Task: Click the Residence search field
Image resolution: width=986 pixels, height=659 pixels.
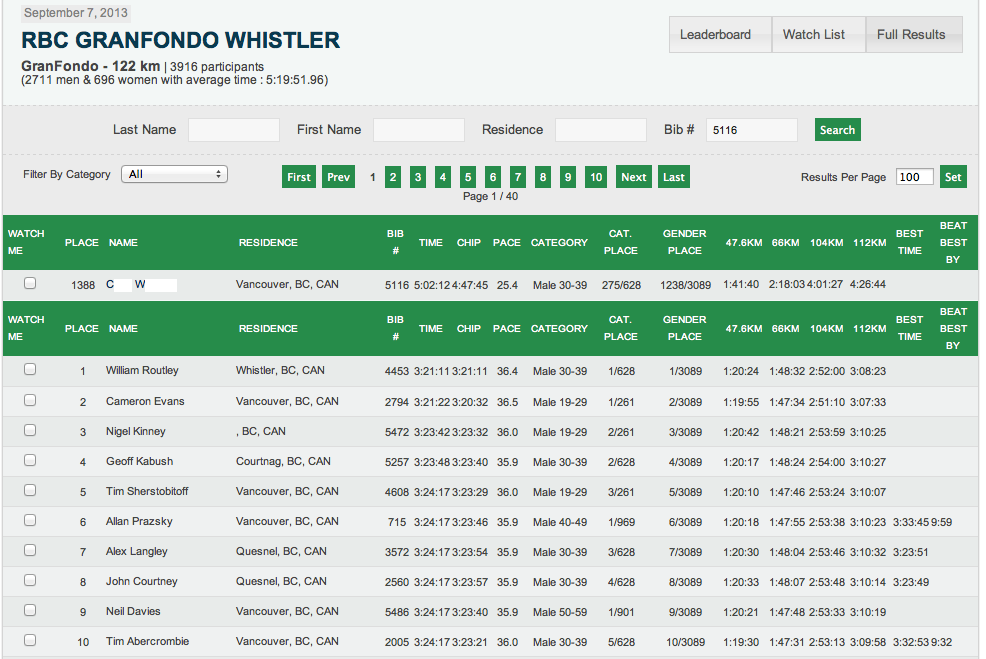Action: (x=600, y=130)
